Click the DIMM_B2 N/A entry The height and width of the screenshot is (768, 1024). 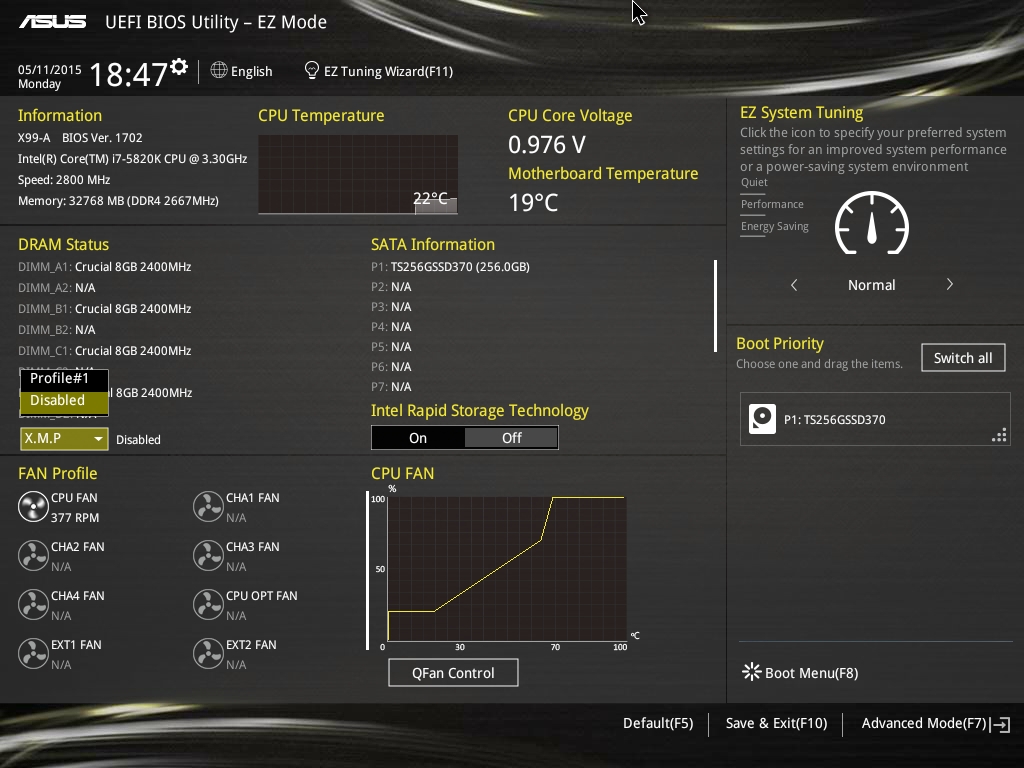pos(57,330)
